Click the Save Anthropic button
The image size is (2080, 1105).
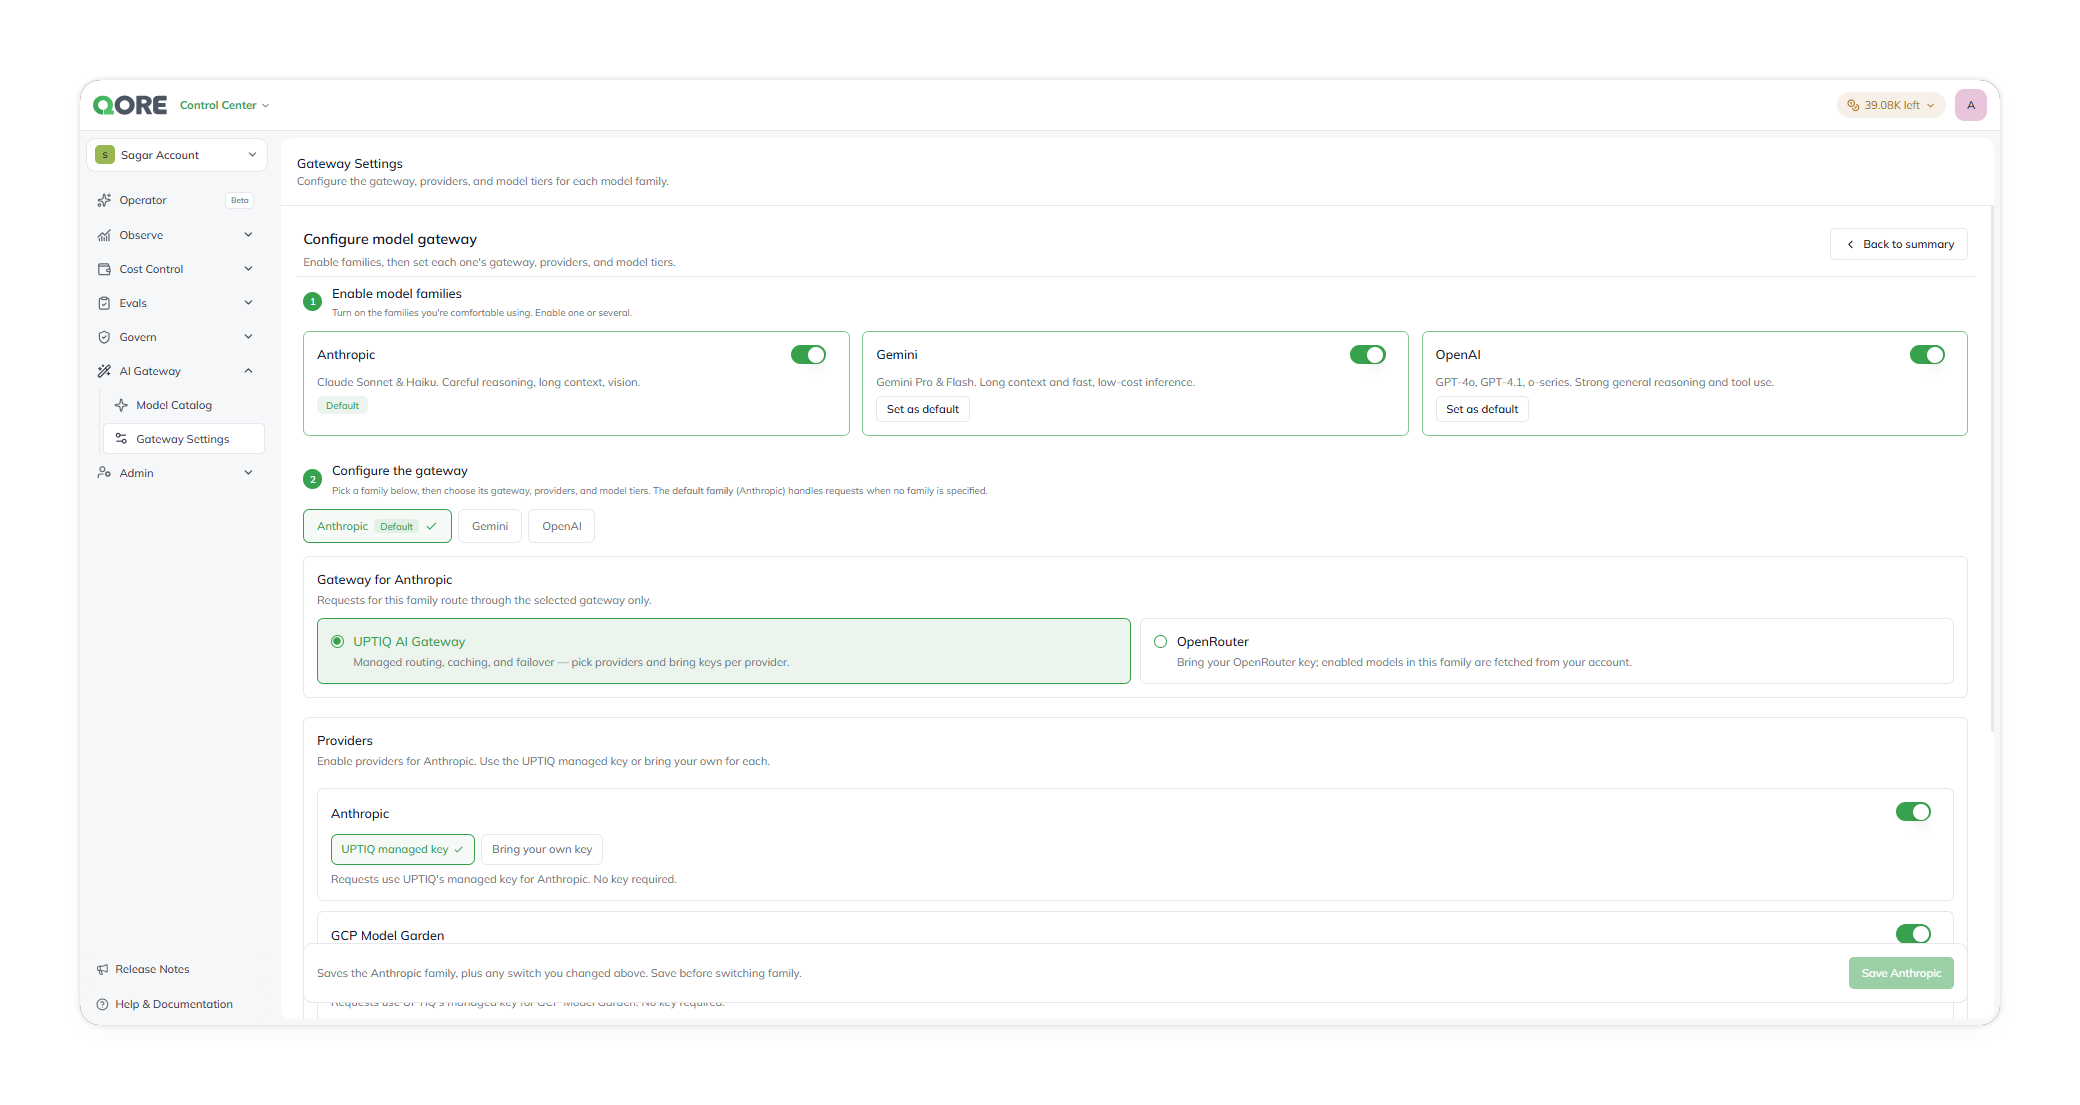1901,973
